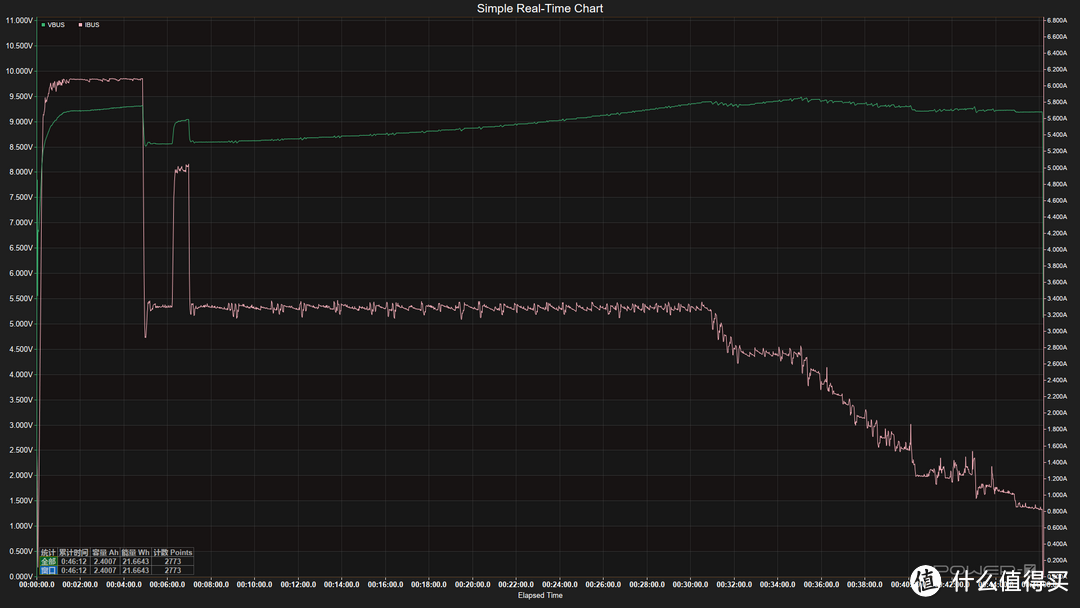Click the 00:20:00.0 time axis label
Image resolution: width=1080 pixels, height=608 pixels.
[472, 585]
